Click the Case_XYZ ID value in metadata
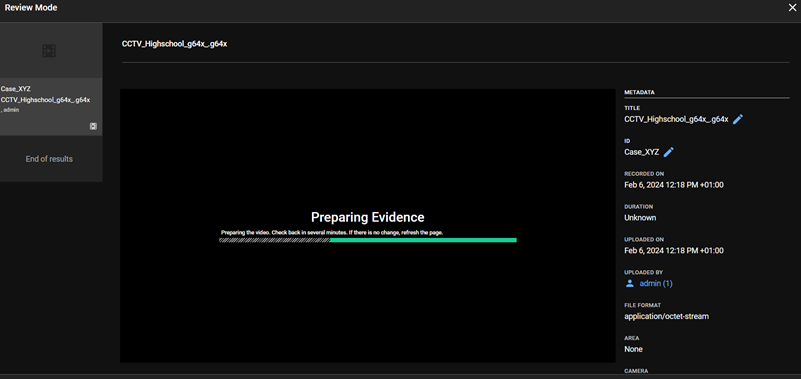The width and height of the screenshot is (801, 379). tap(642, 152)
